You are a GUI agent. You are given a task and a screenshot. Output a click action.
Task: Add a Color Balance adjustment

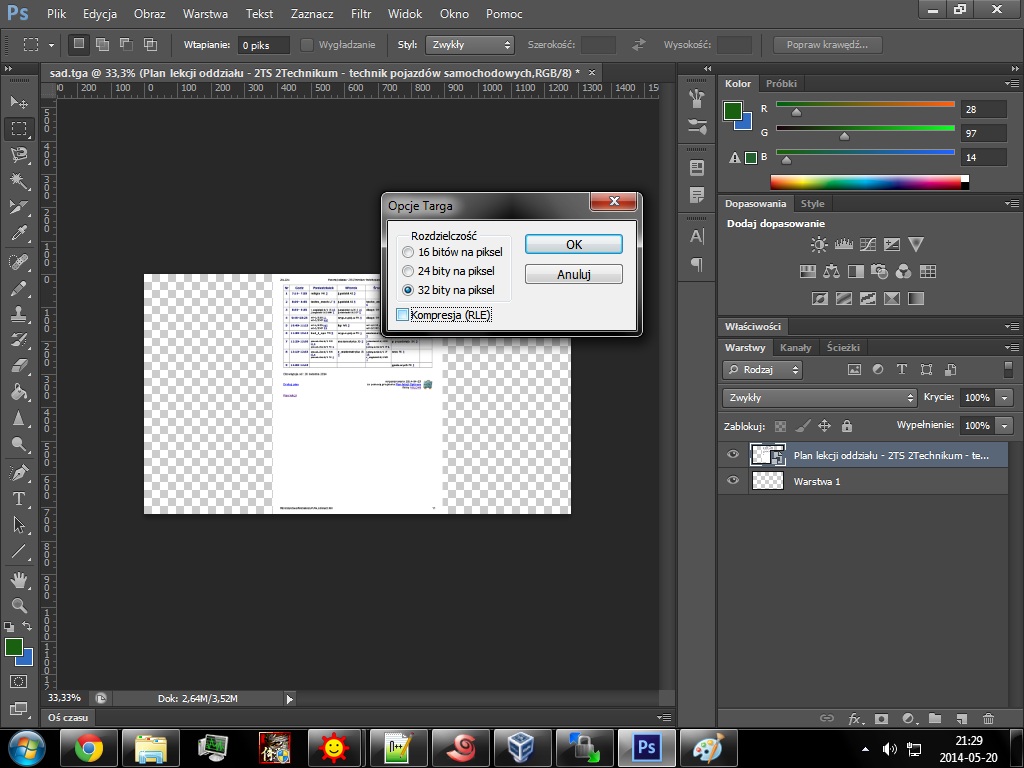831,272
